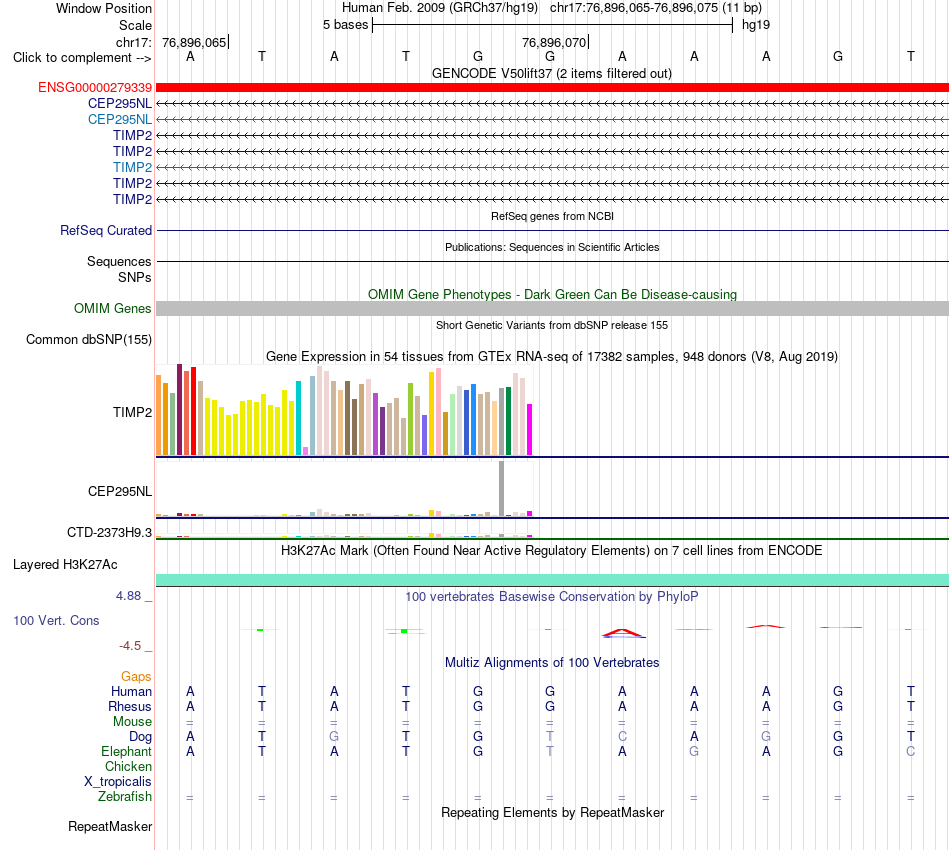
Task: Click the OMIM Gene Phenotypes track title
Action: pos(552,294)
